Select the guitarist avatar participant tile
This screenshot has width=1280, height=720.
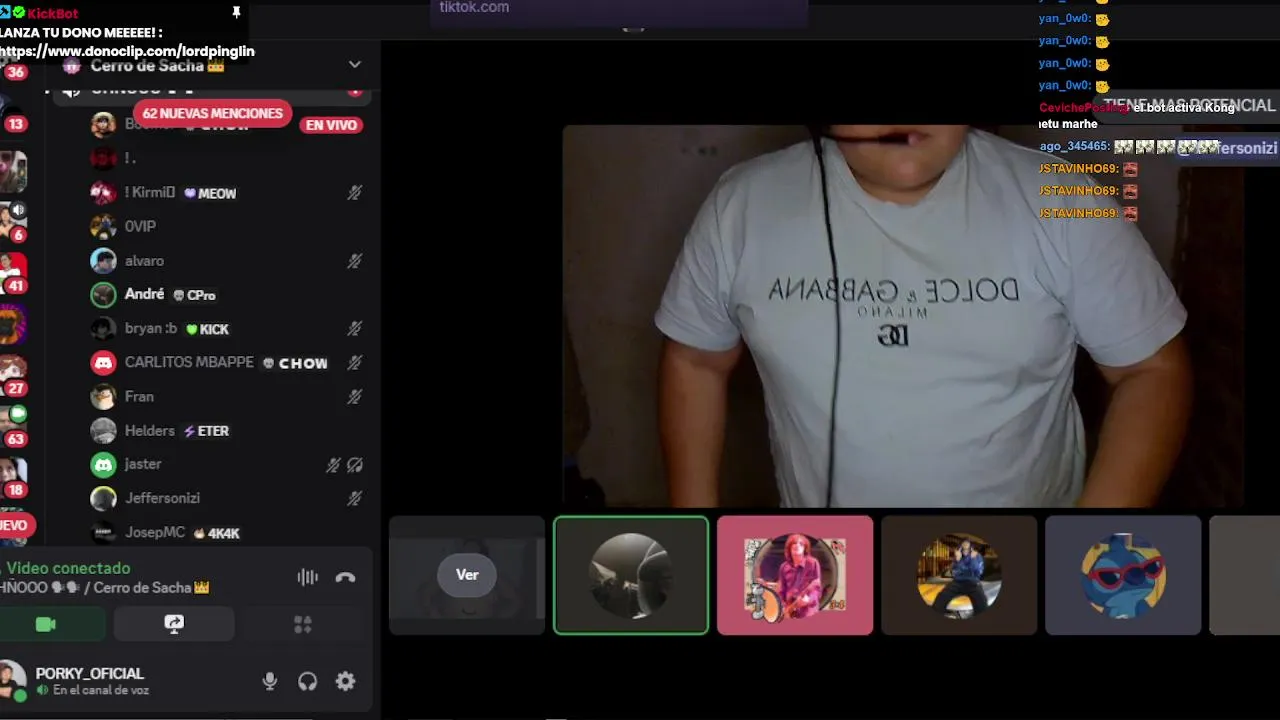795,575
